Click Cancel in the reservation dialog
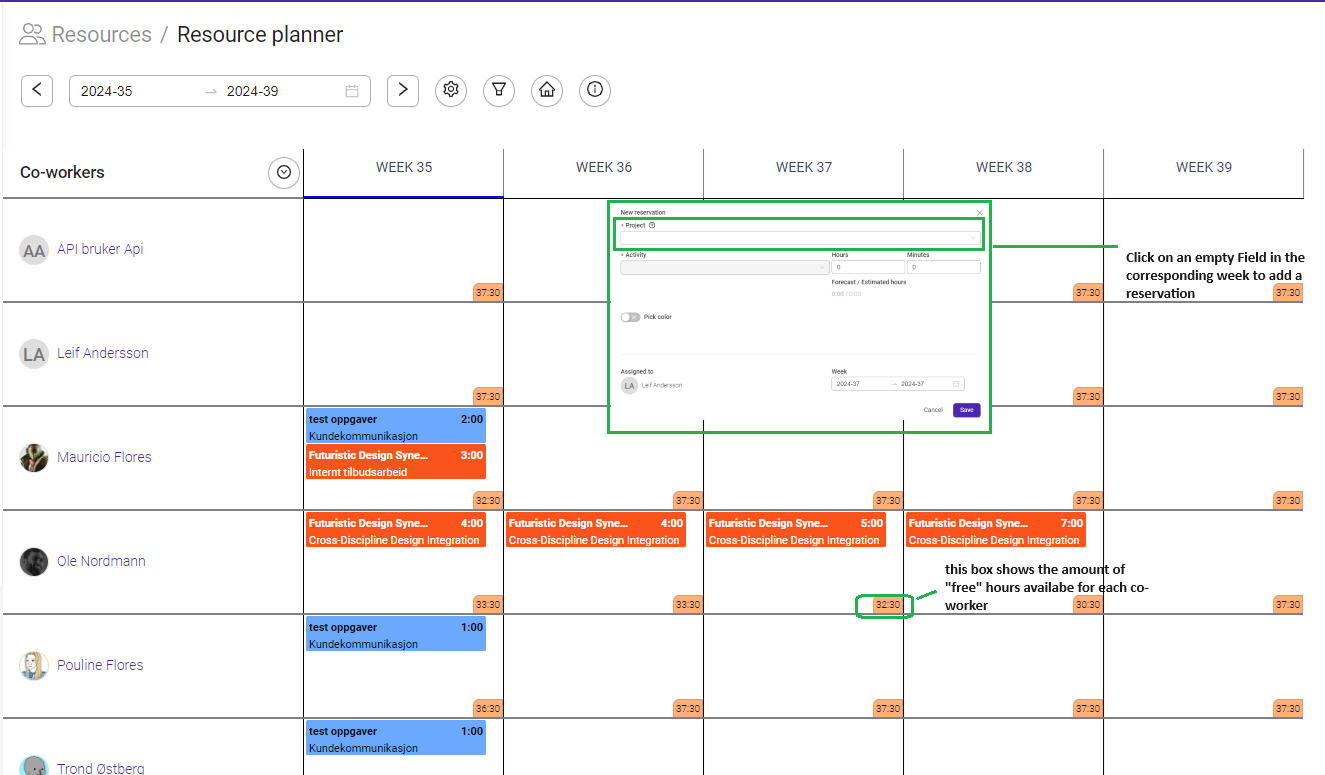The height and width of the screenshot is (775, 1325). tap(933, 410)
